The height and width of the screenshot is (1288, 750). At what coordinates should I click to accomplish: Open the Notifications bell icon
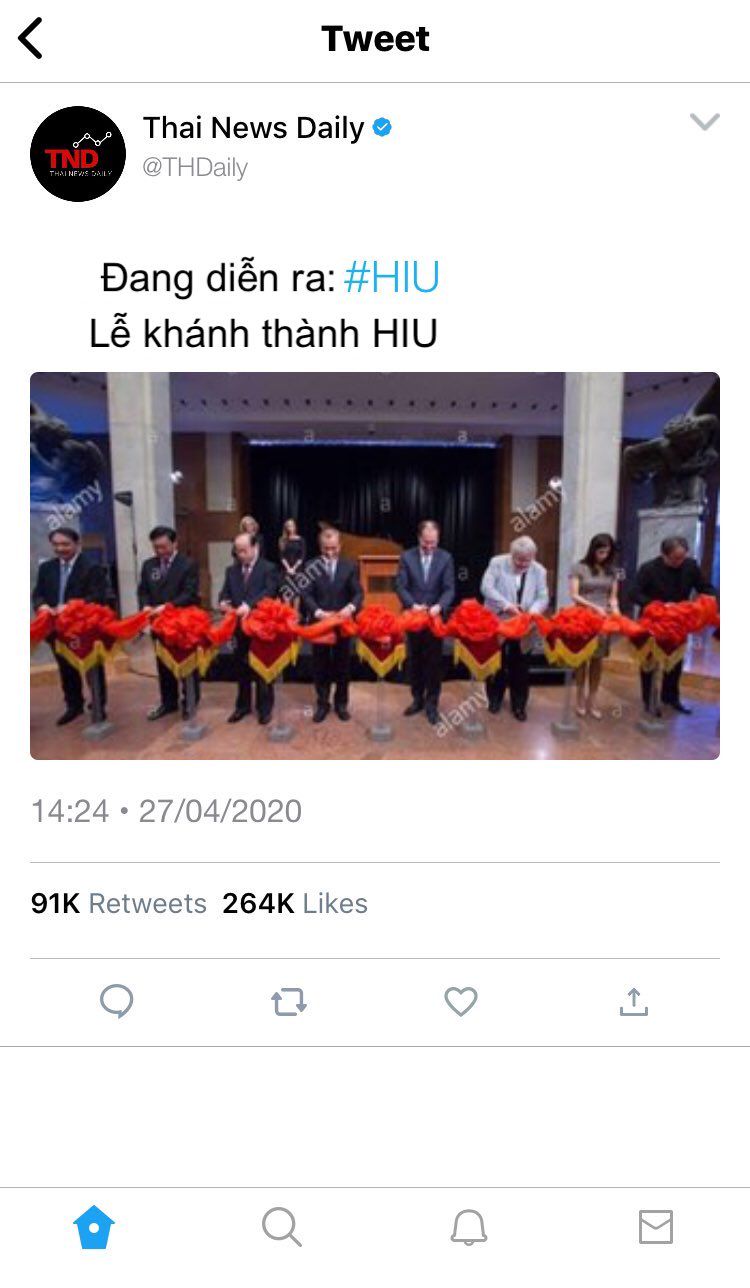[x=469, y=1227]
